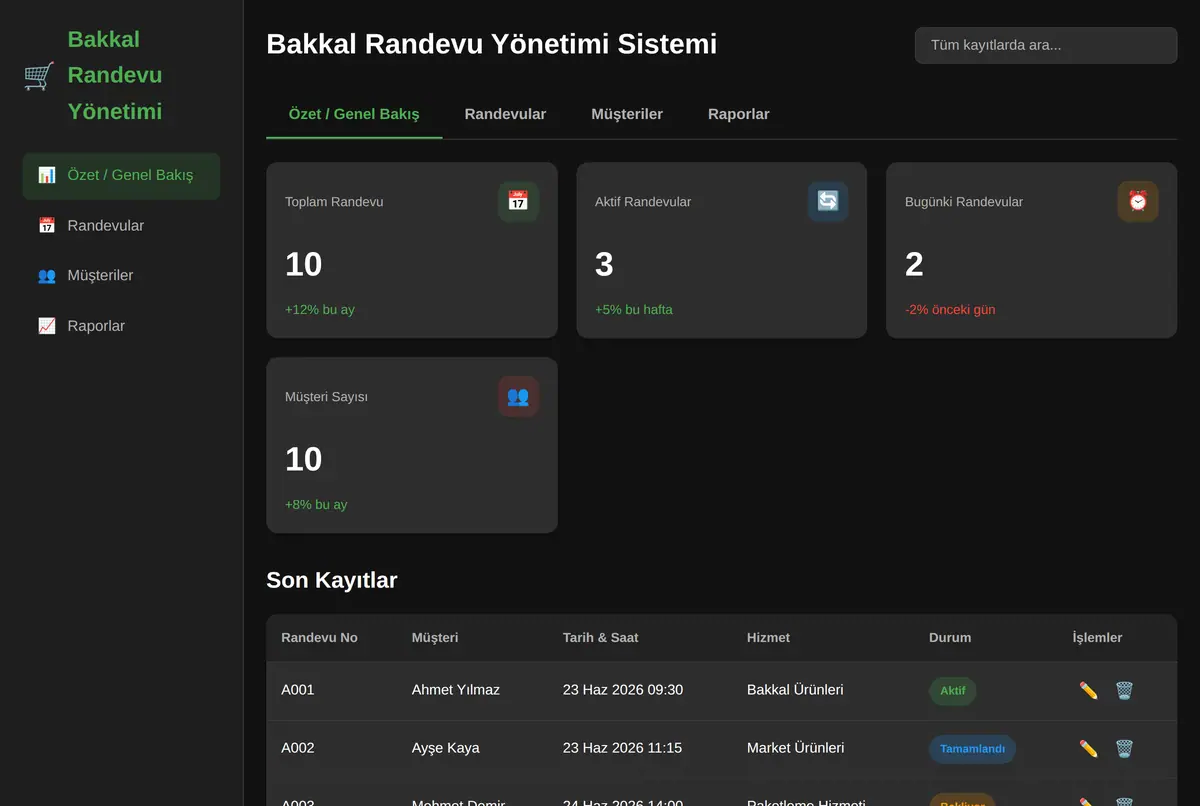Screen dimensions: 1200x806
Task: Click the date 23 Haz 2026 09:30
Action: 623,690
